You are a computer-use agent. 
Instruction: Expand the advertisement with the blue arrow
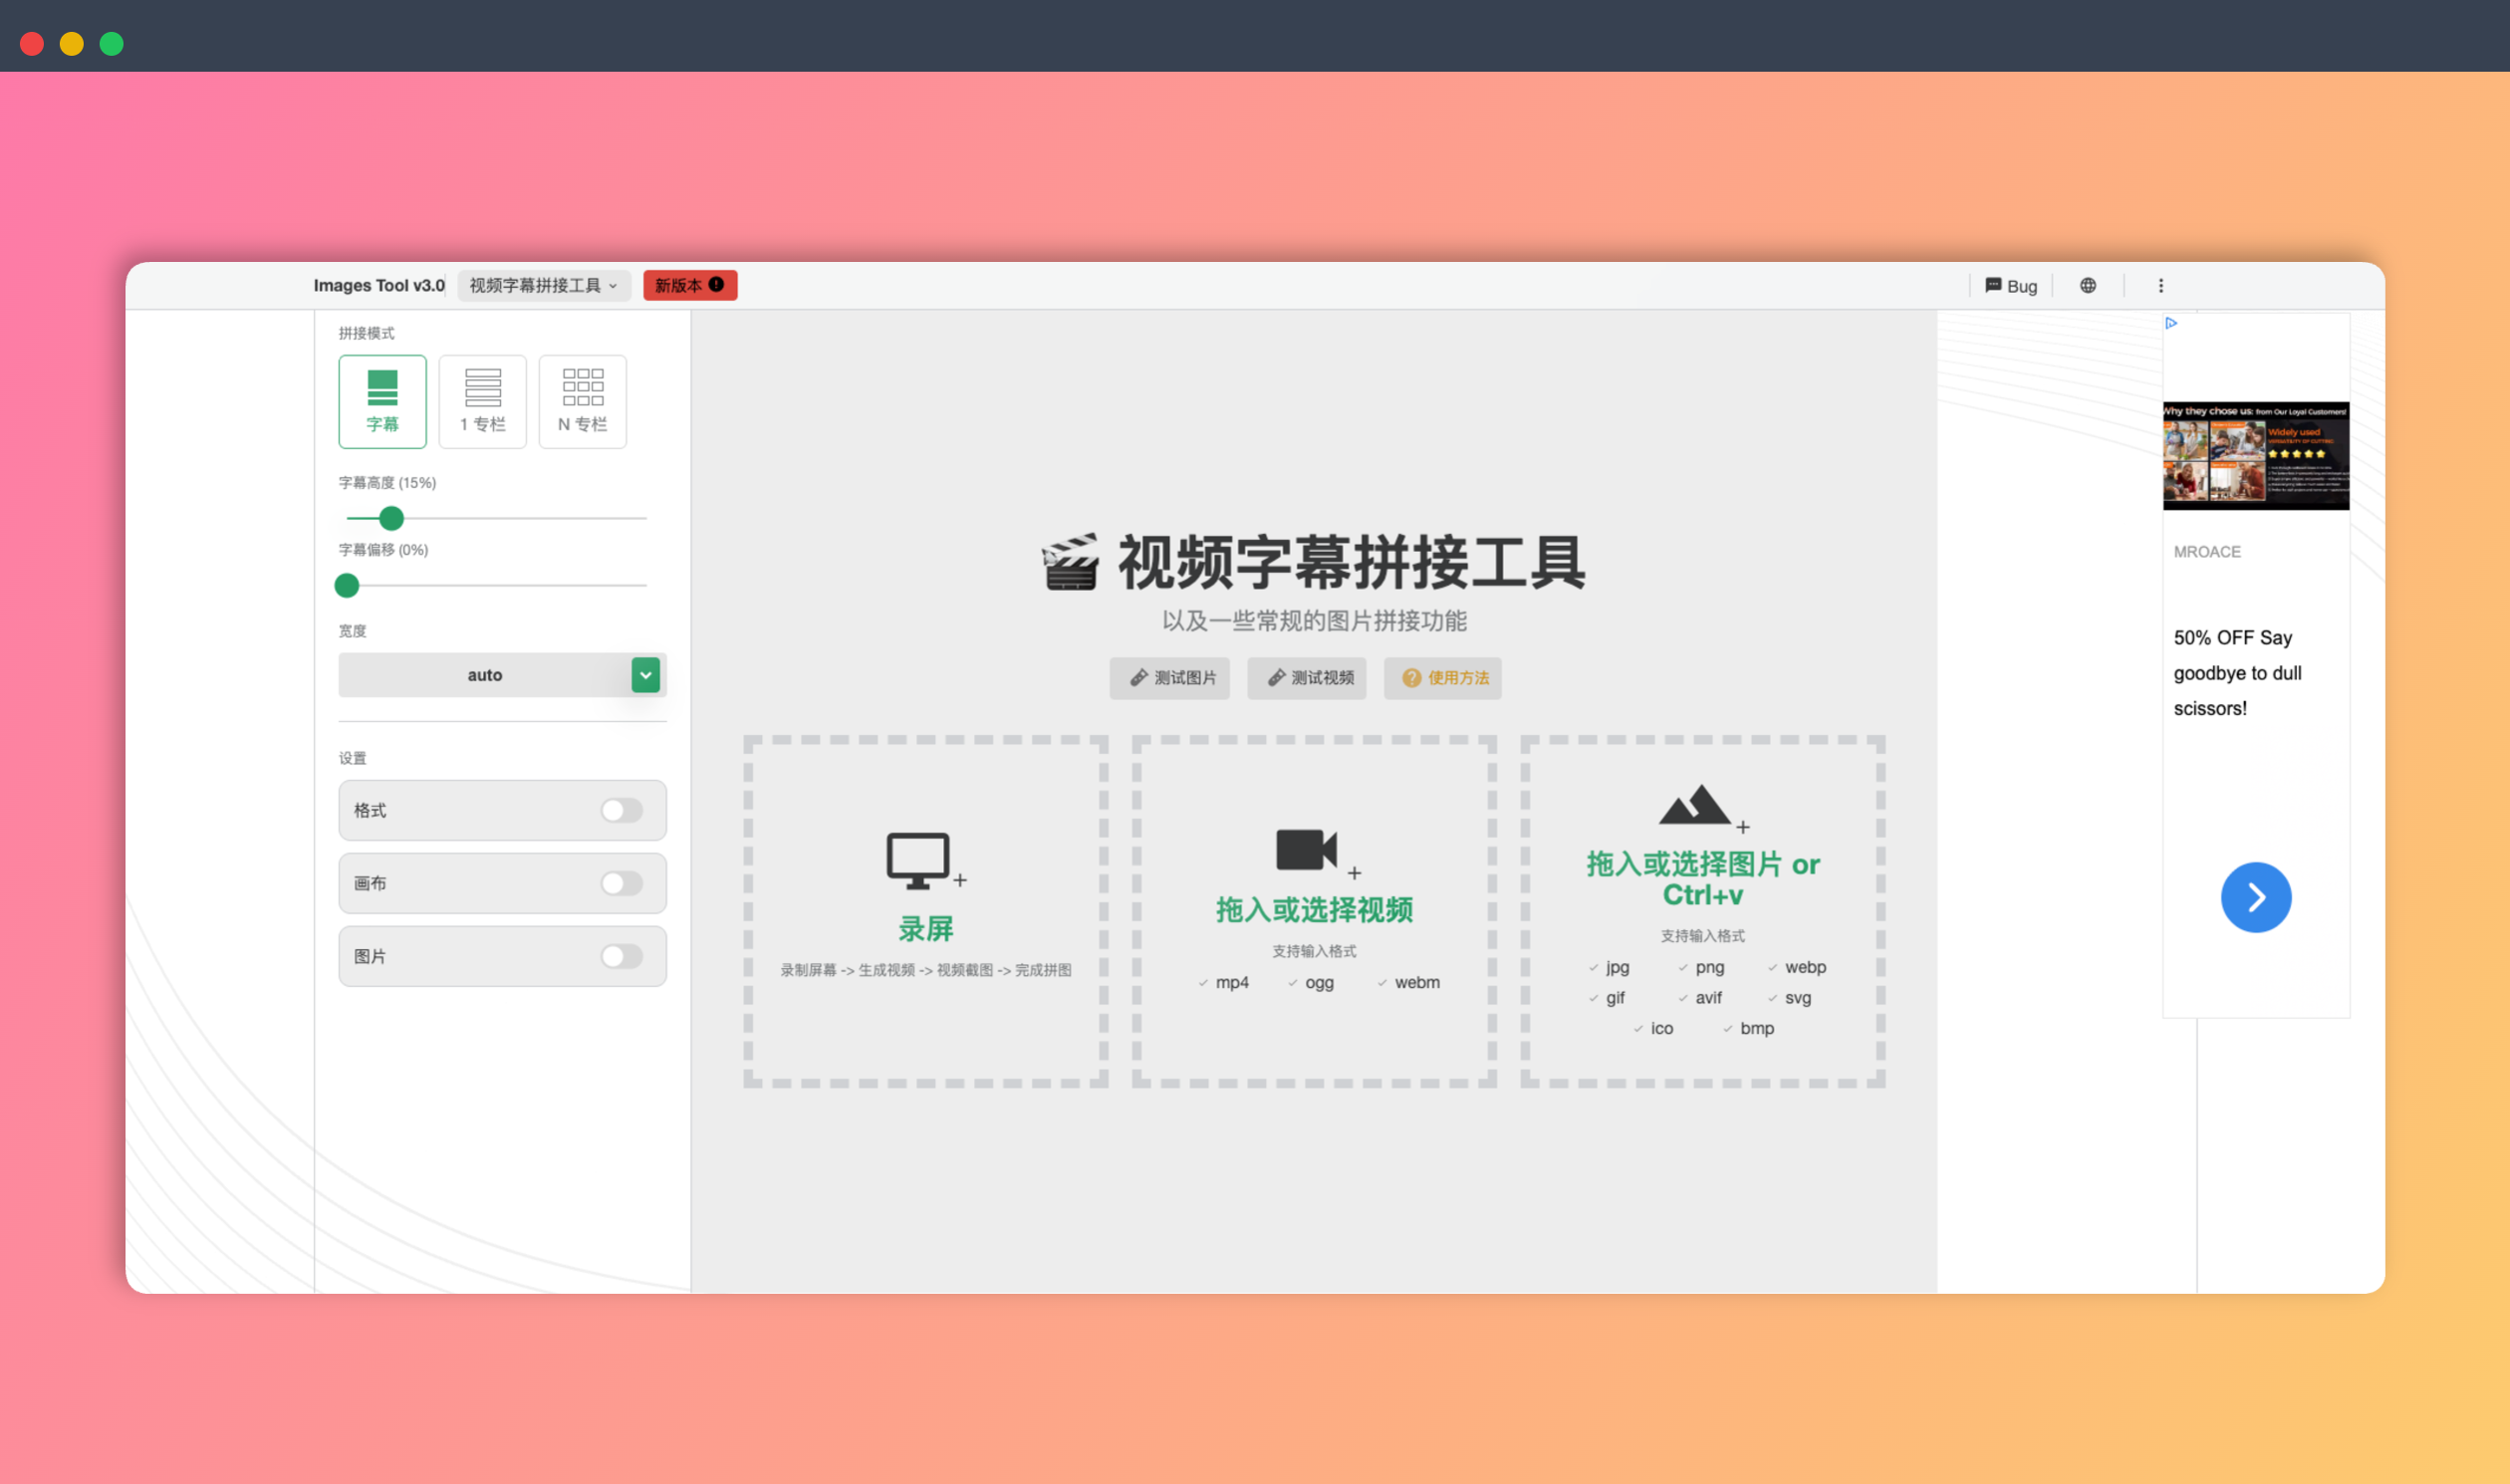pos(2255,897)
